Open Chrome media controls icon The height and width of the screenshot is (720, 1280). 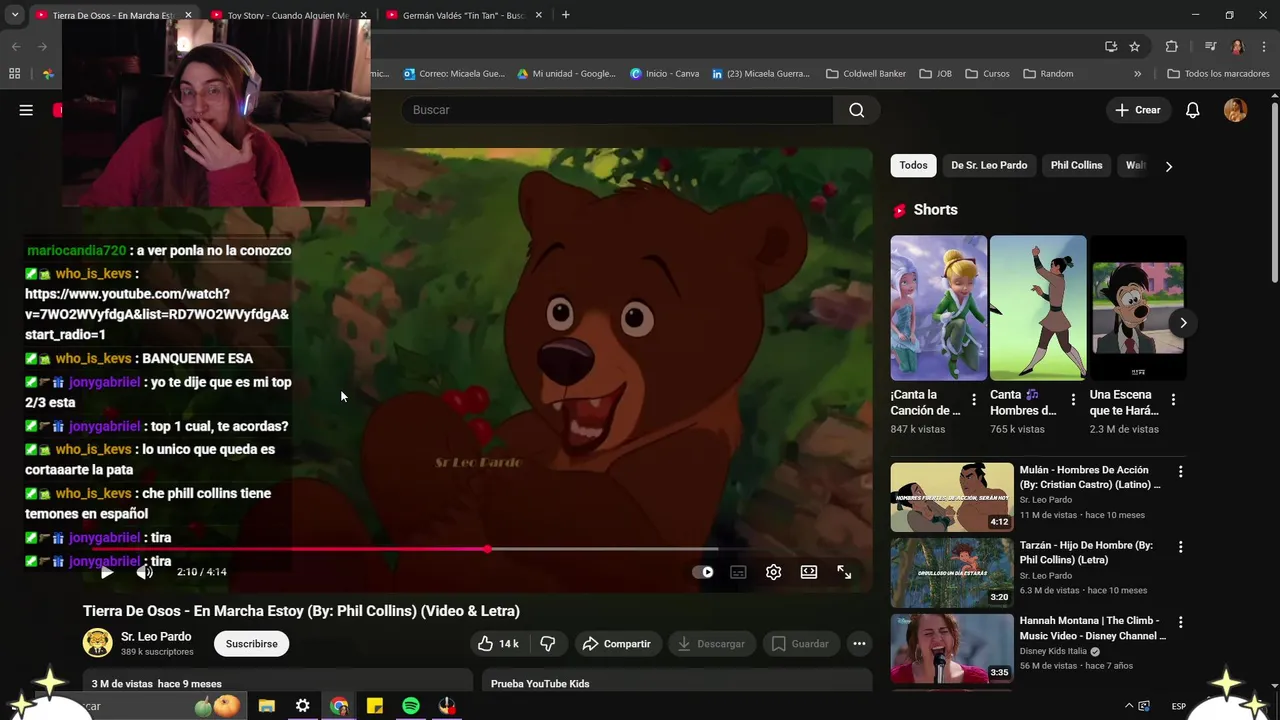click(x=1210, y=46)
